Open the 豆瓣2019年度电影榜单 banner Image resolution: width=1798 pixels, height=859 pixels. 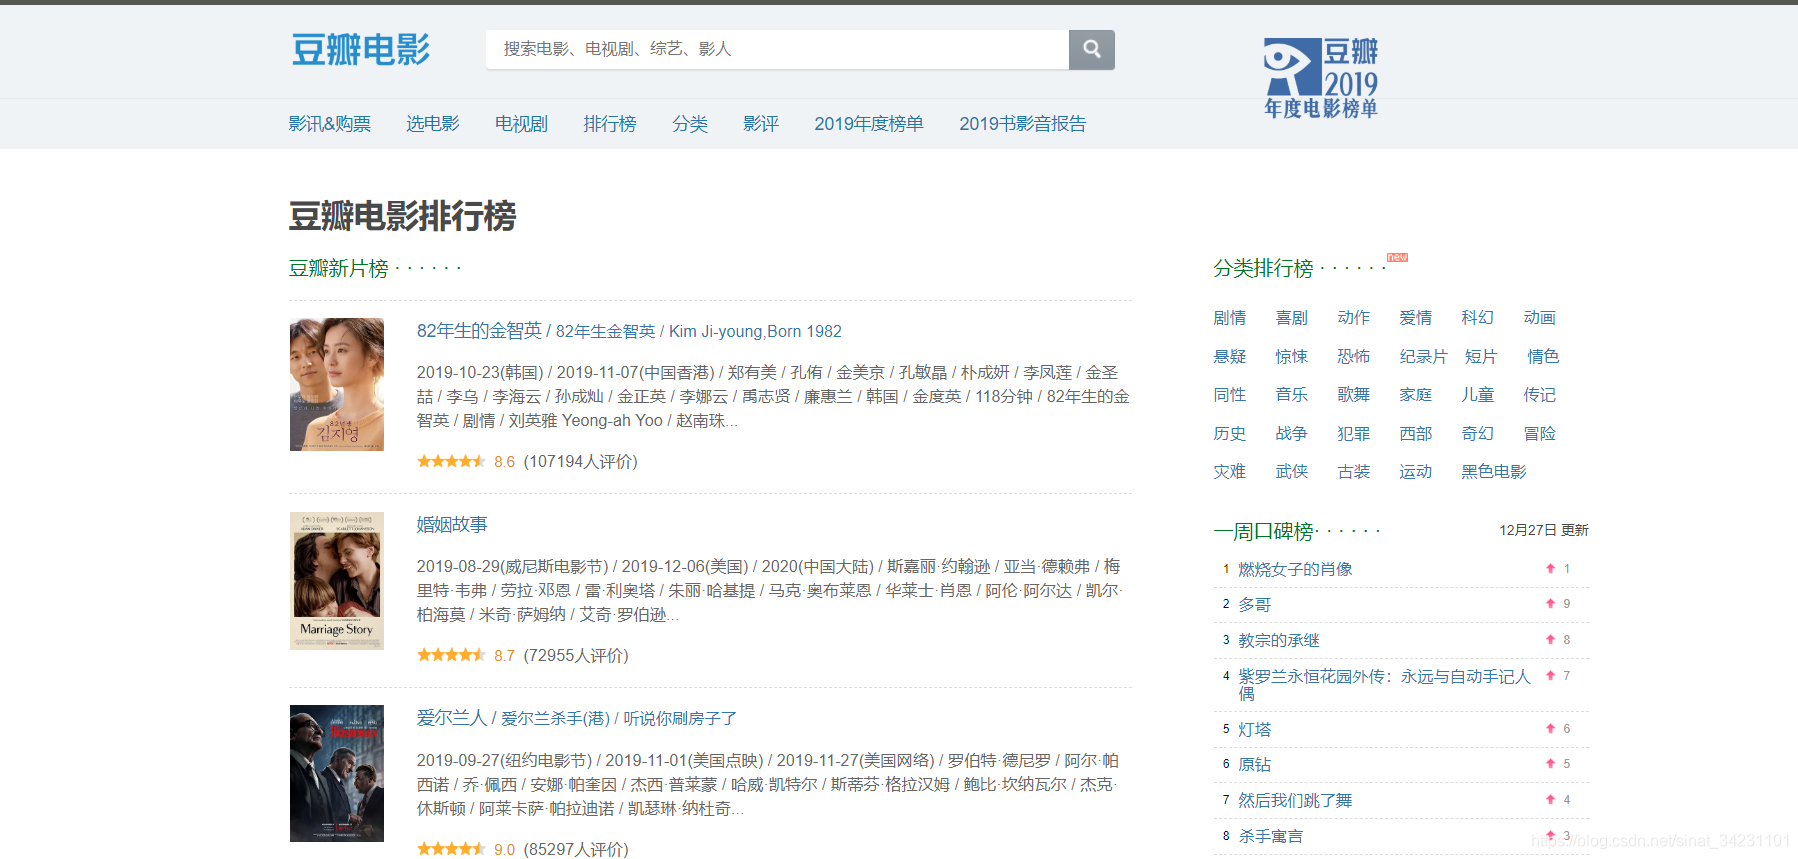[1321, 78]
